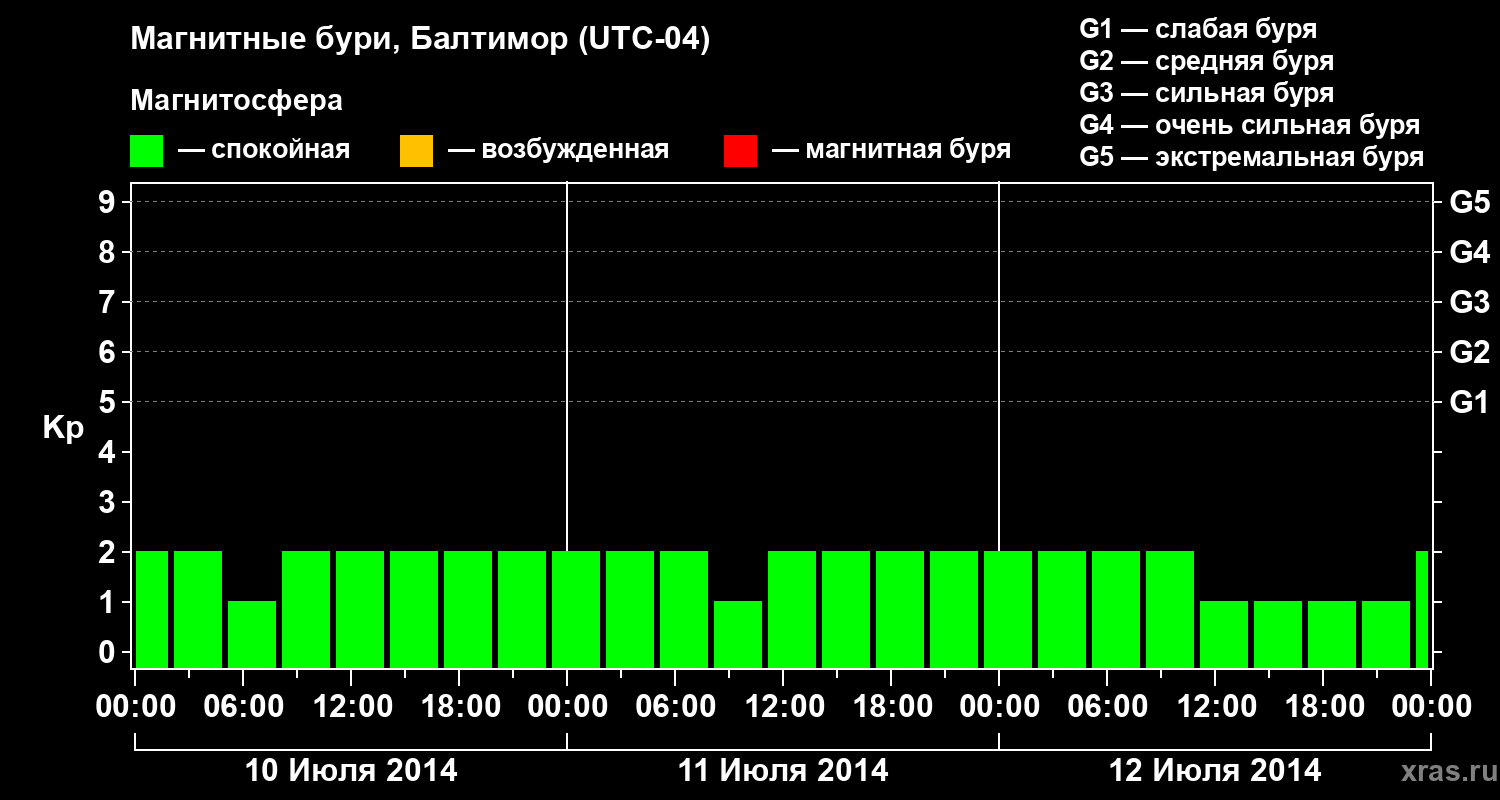Click '12:00' time label above 10 Июля

pos(351,706)
